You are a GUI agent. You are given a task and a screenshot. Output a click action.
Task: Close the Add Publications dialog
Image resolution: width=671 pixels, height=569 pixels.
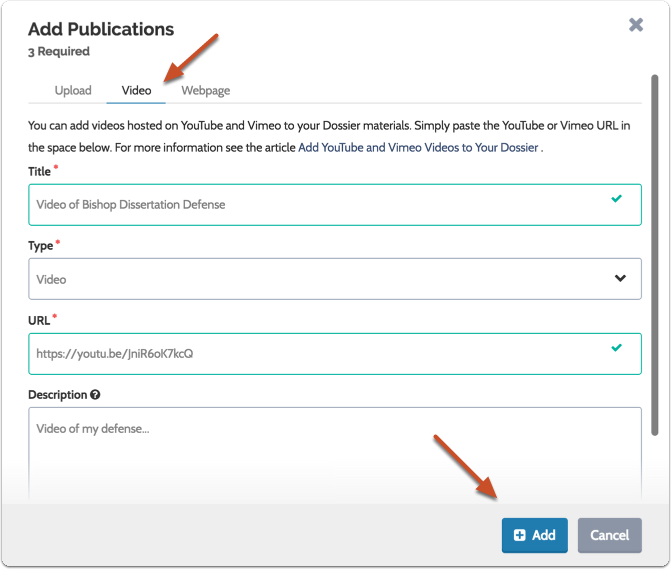click(x=636, y=25)
